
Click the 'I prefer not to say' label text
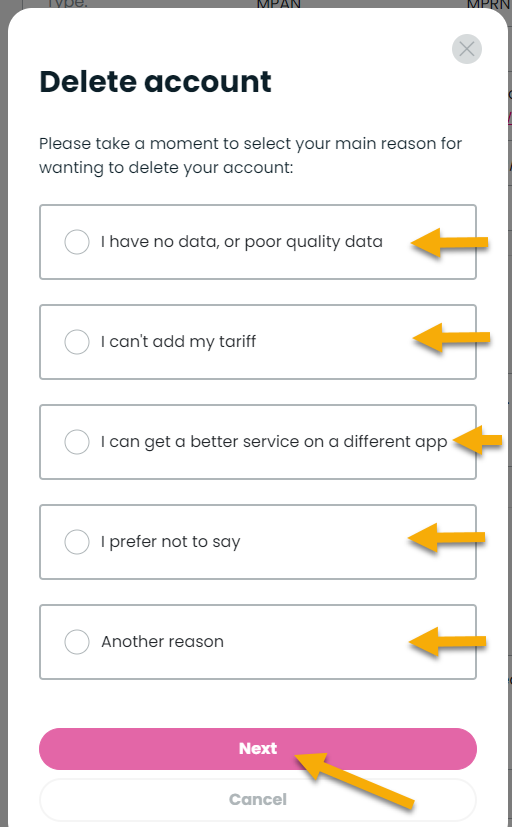click(171, 542)
